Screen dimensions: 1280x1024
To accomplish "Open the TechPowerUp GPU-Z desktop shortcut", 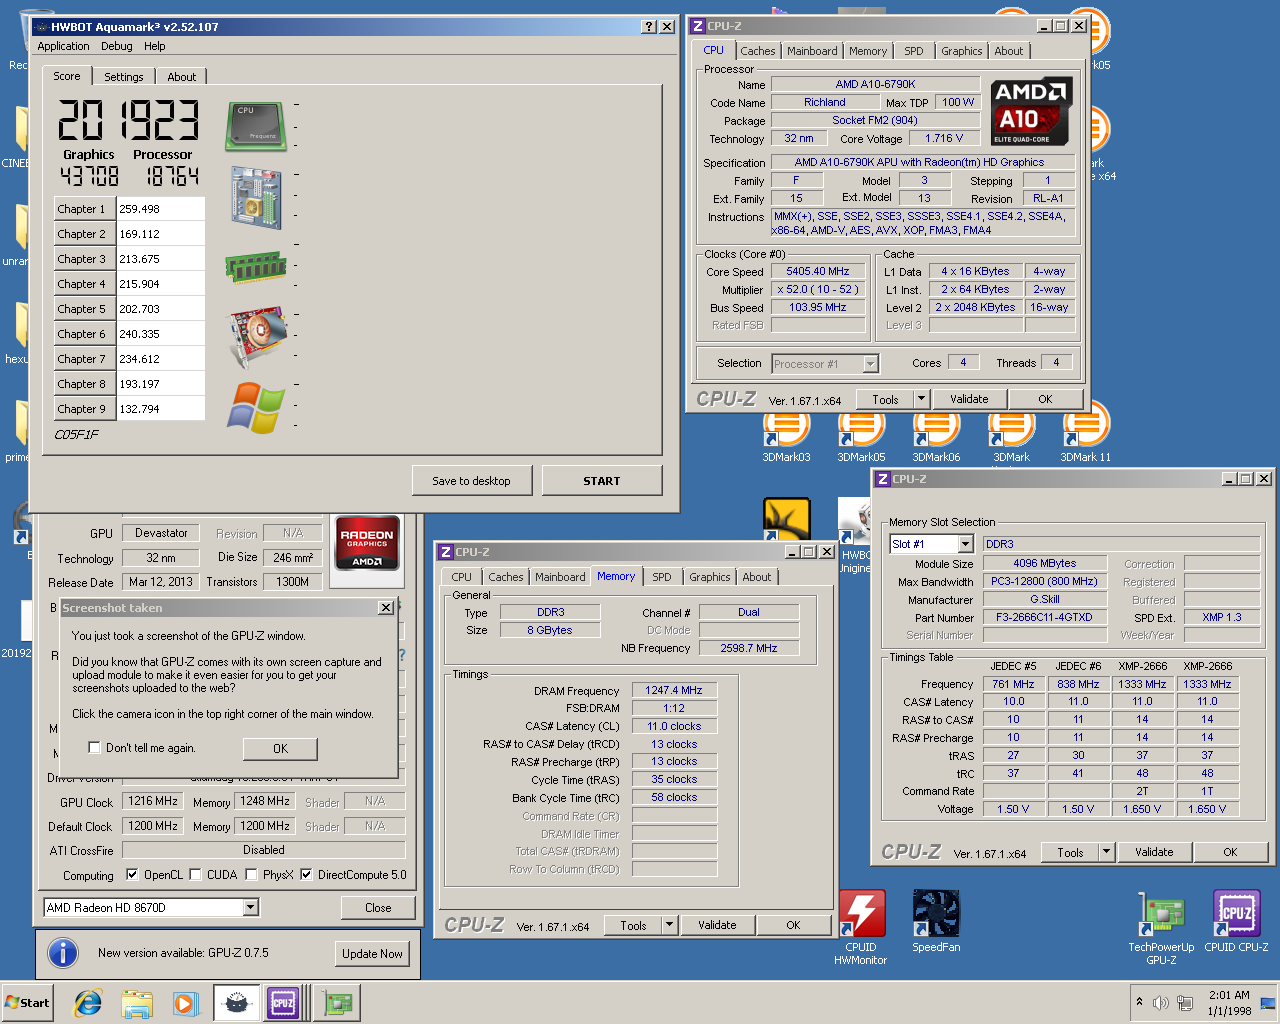I will (1161, 927).
